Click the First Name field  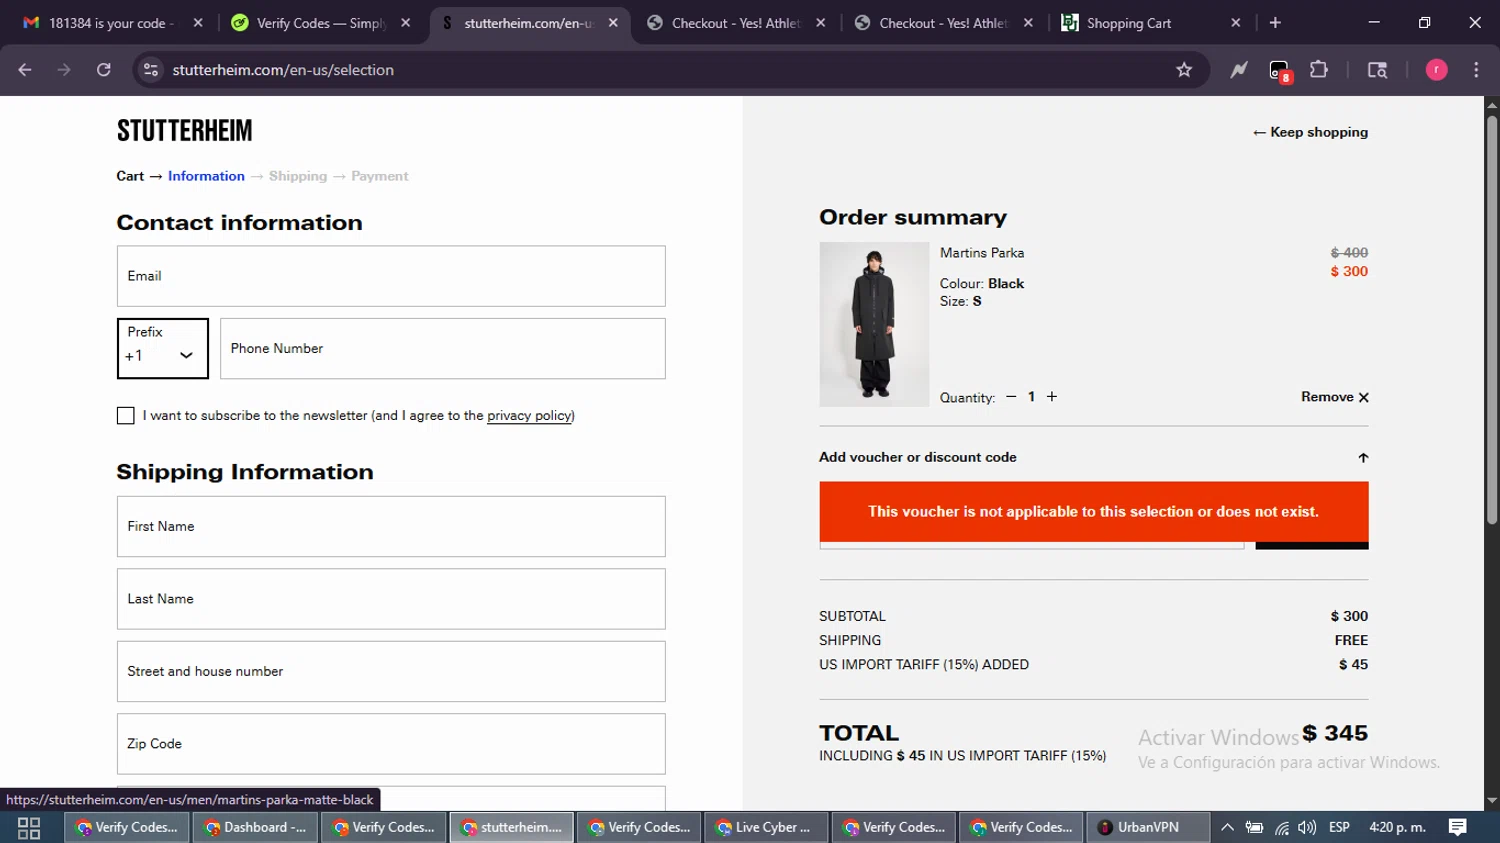391,526
